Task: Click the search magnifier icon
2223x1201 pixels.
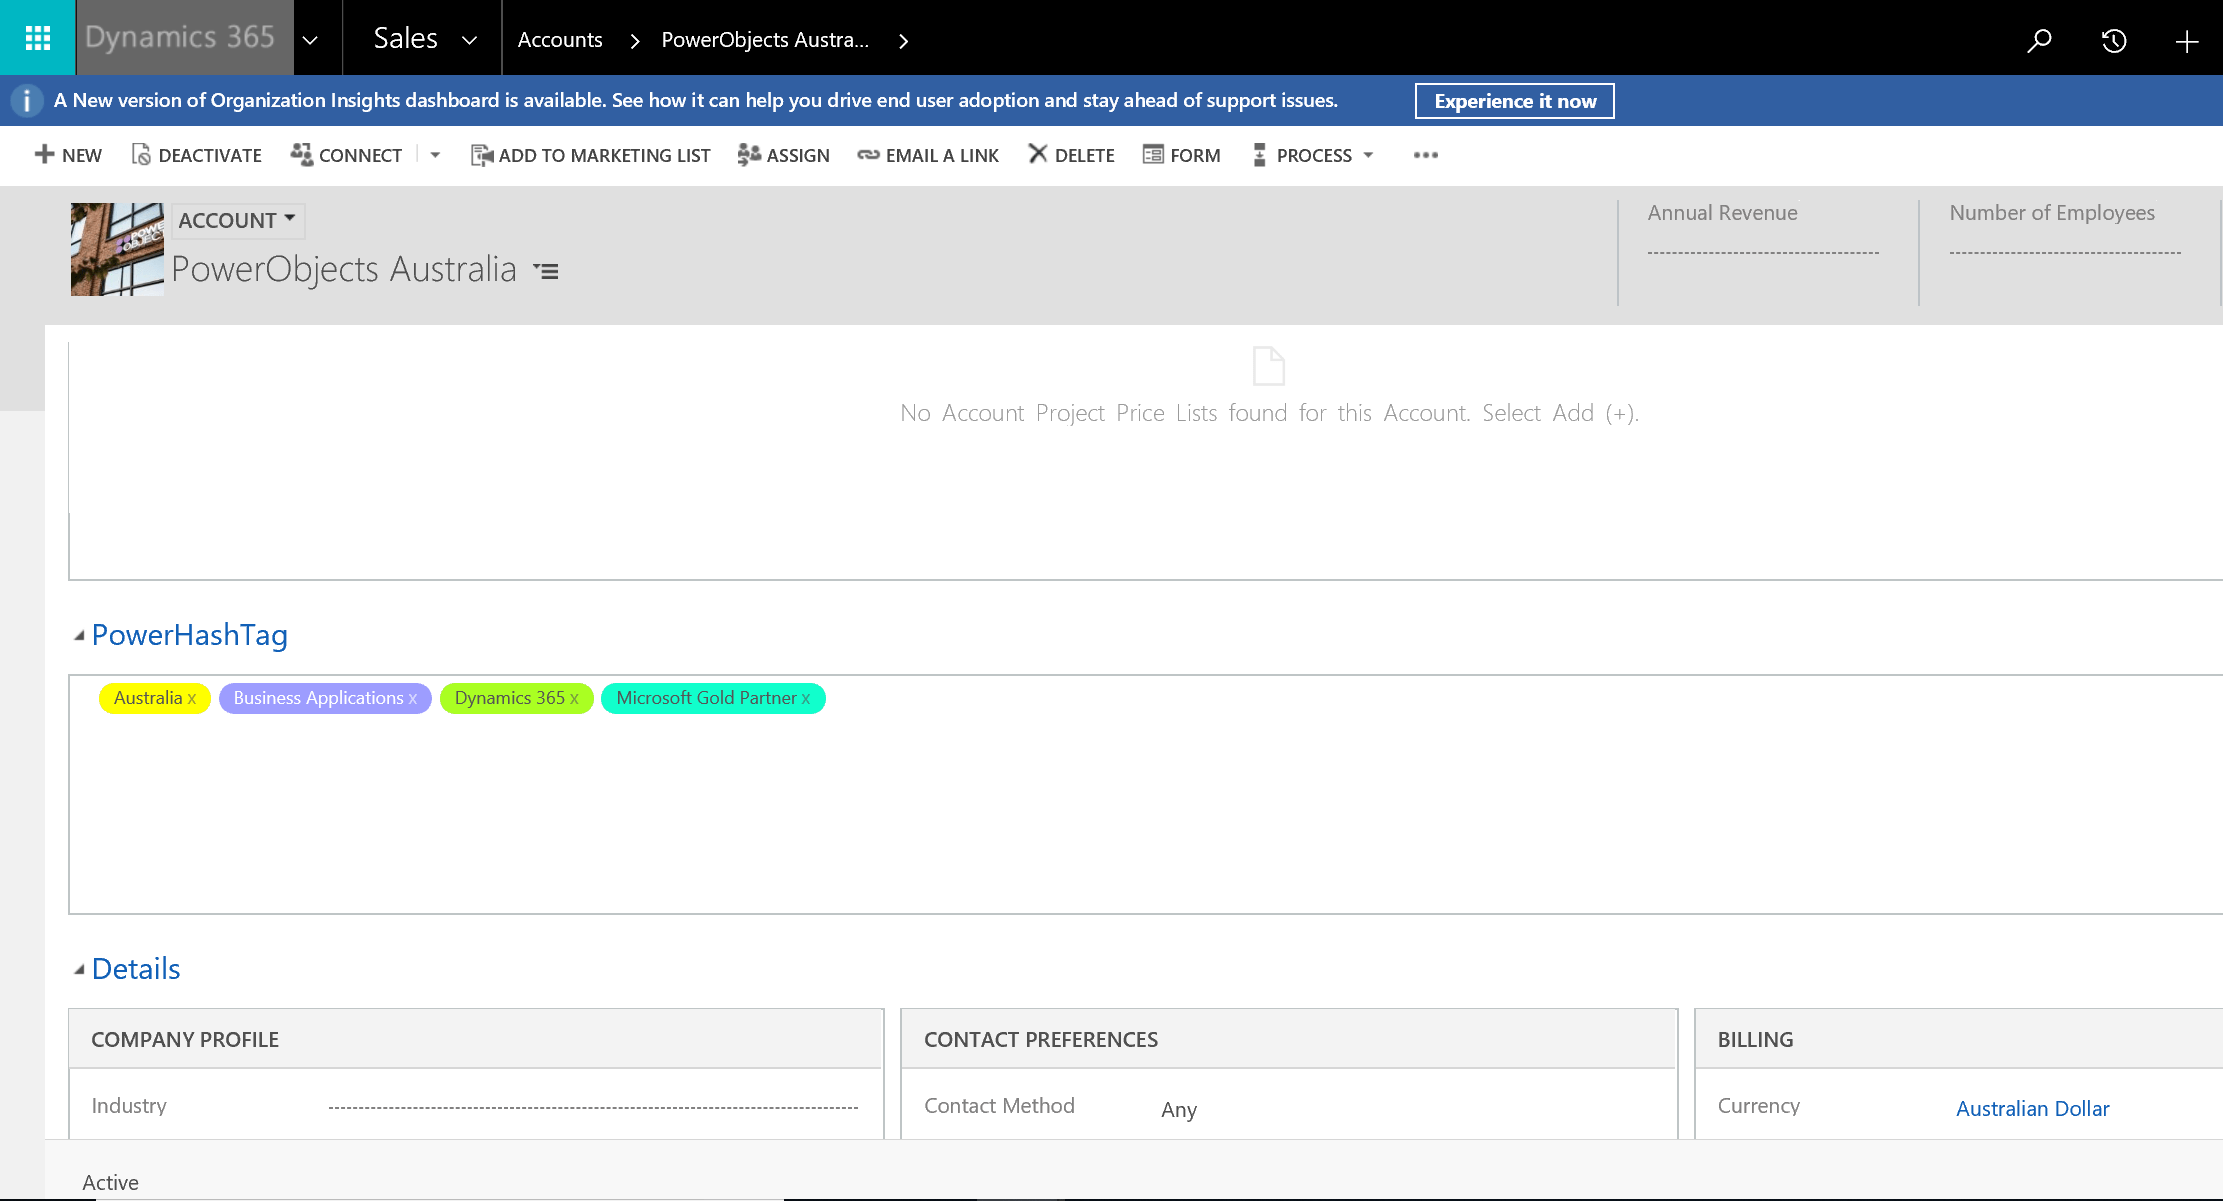Action: (2039, 40)
